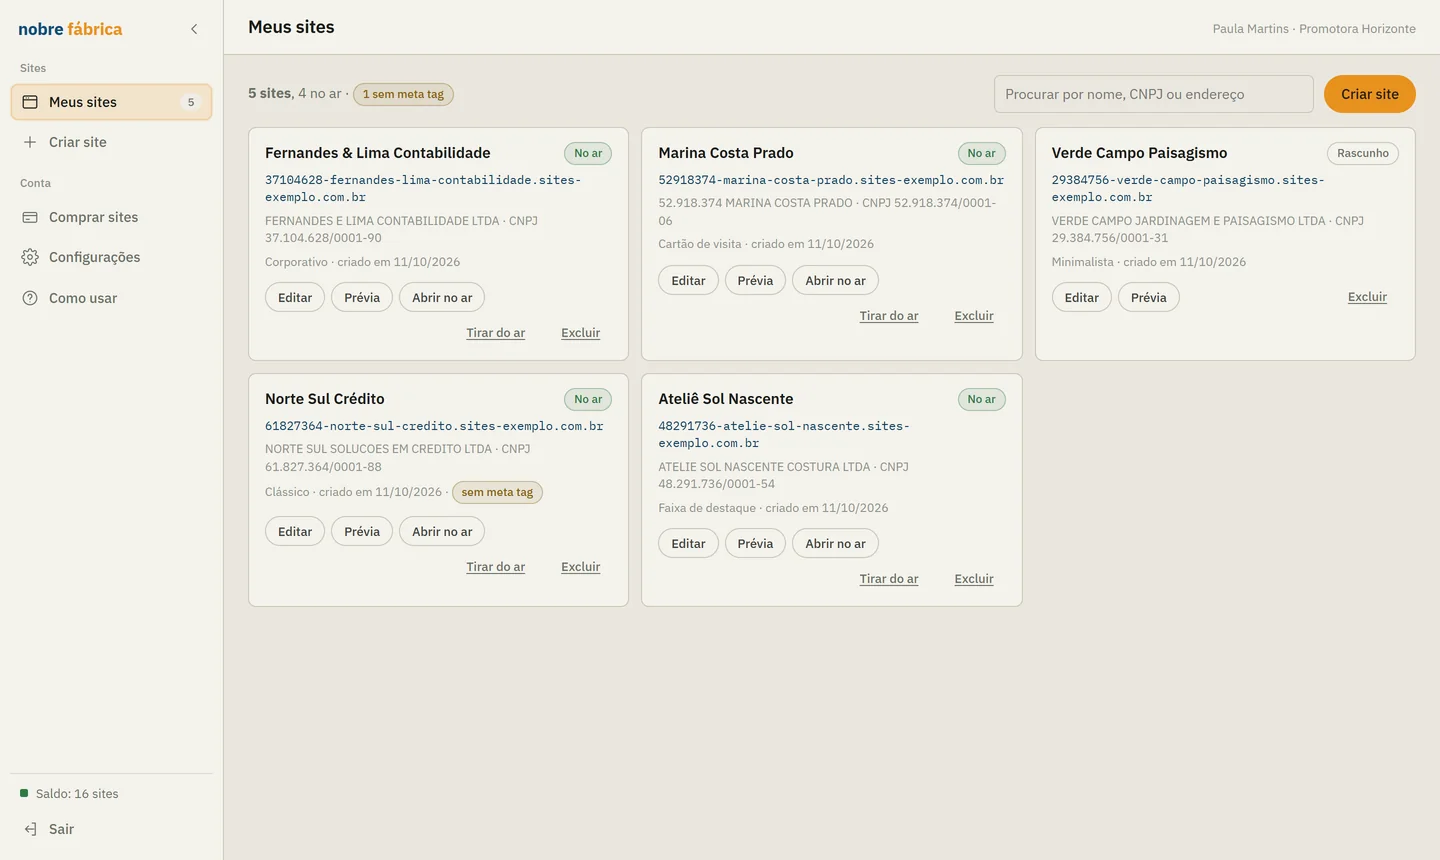The image size is (1440, 860).
Task: Click the card icon beside Comprar sites
Action: [30, 217]
